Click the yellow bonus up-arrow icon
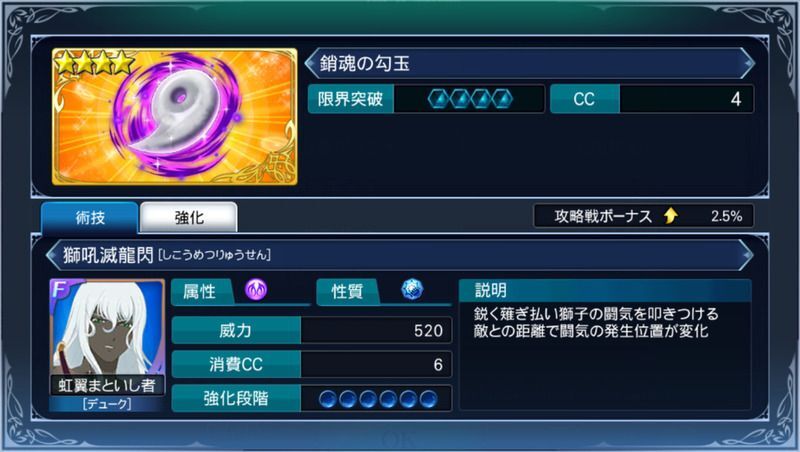The height and width of the screenshot is (452, 800). [x=671, y=216]
